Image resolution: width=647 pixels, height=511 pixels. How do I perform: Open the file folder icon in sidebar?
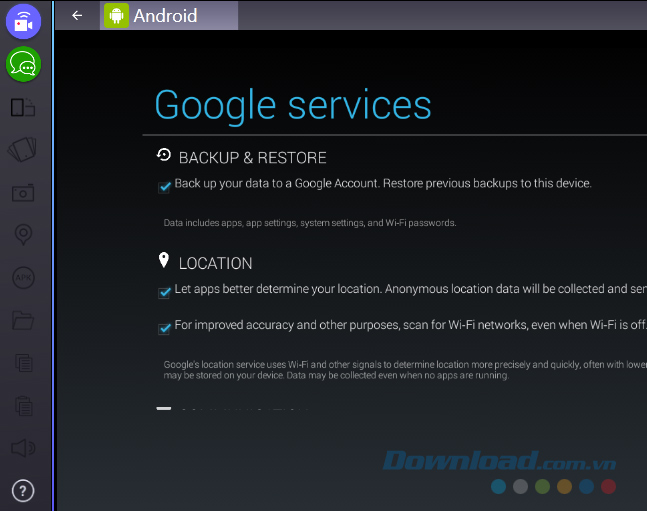(23, 321)
